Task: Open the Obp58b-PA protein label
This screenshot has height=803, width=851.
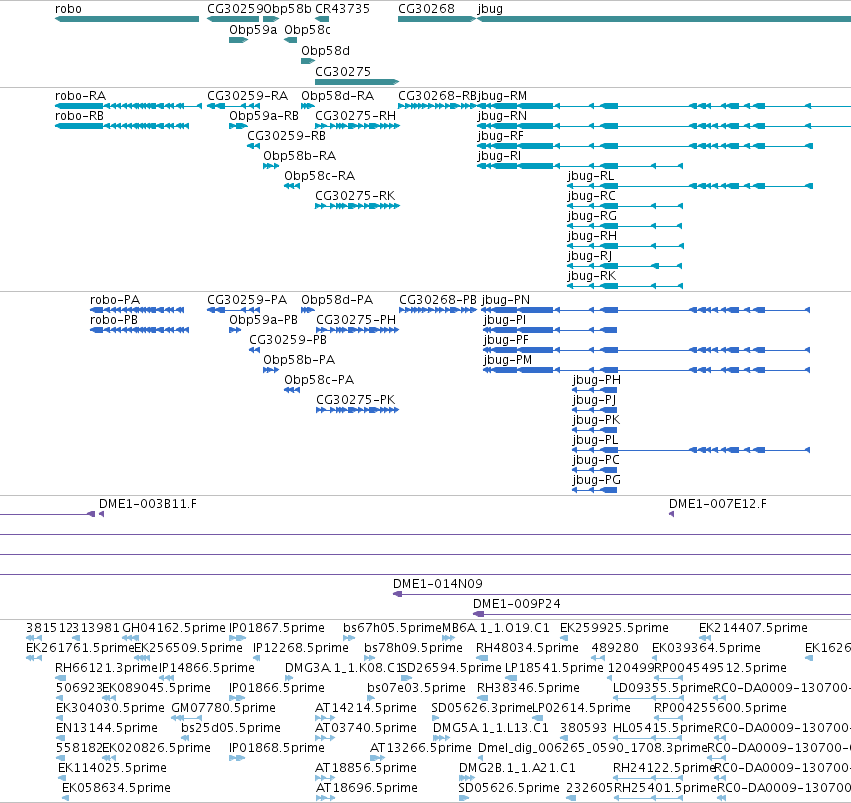Action: click(299, 360)
